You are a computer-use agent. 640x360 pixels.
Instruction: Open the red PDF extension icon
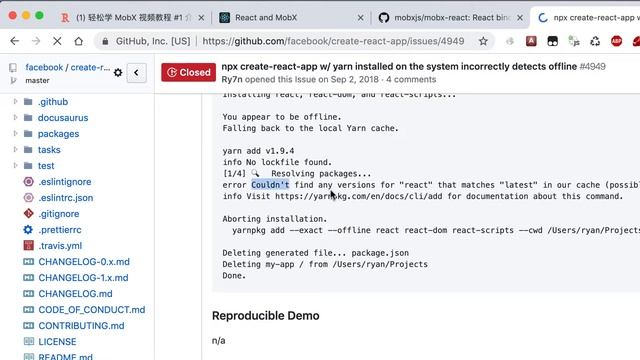(x=531, y=41)
